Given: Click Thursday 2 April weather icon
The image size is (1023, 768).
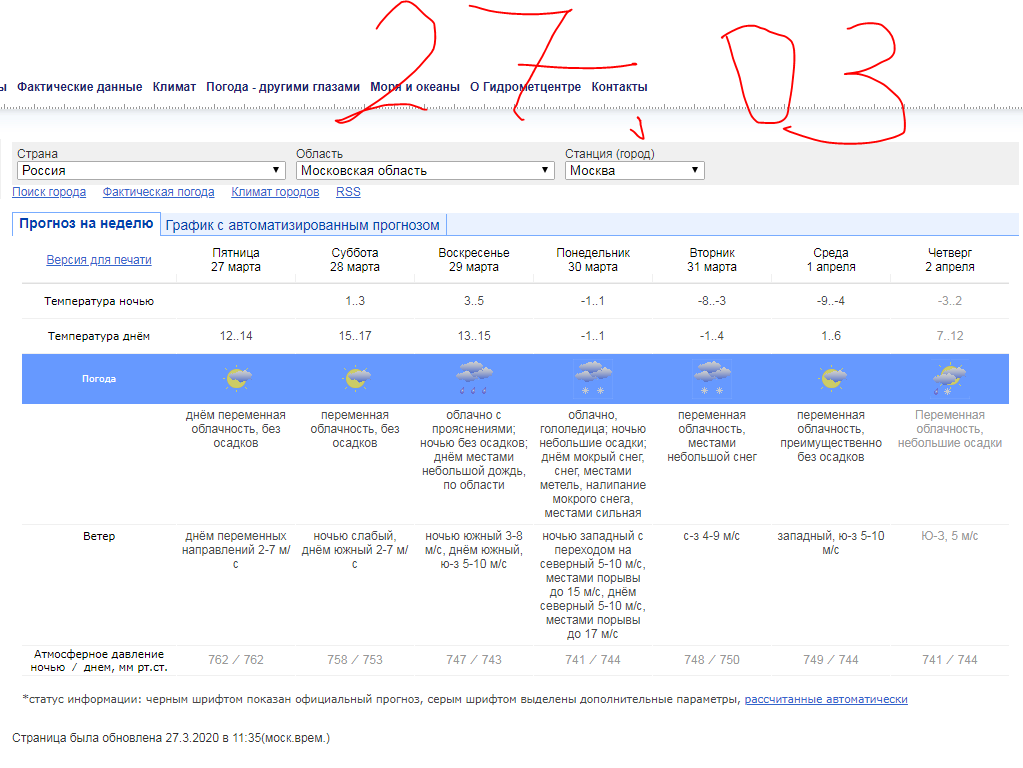Looking at the screenshot, I should (x=949, y=378).
